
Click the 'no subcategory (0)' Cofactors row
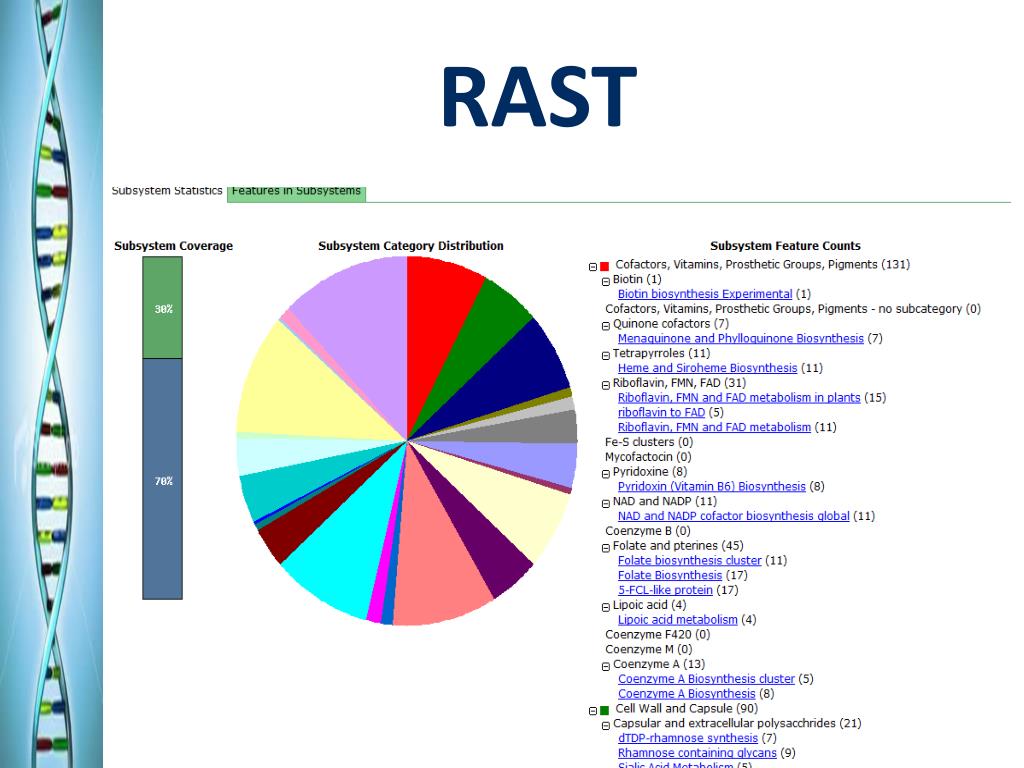click(x=793, y=309)
